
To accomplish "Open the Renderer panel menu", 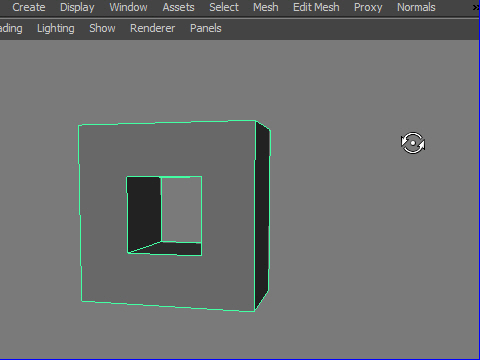I will [152, 29].
